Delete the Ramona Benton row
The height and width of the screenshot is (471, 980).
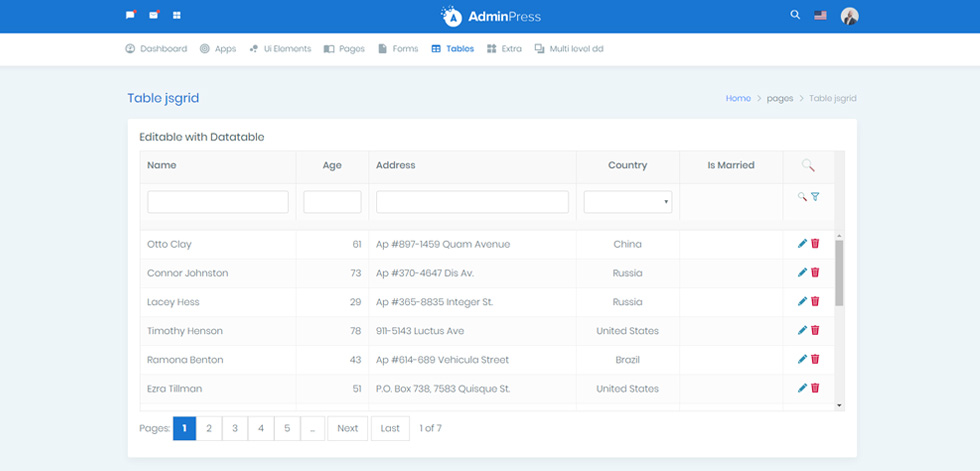815,359
